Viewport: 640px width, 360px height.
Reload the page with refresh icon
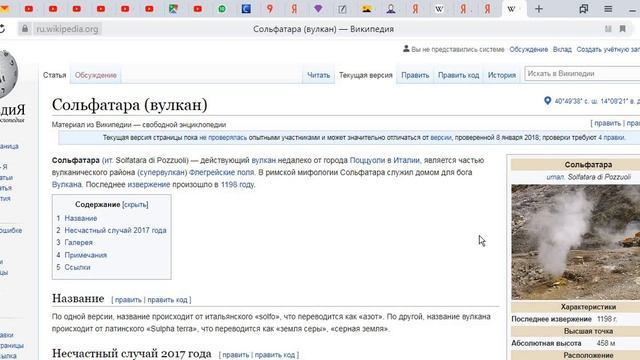2,29
